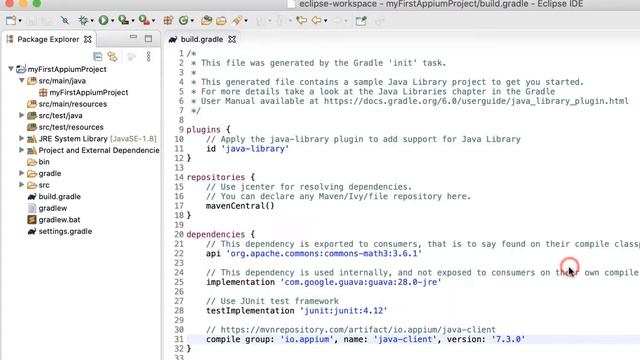
Task: Maximize the Package Explorer panel
Action: pyautogui.click(x=148, y=39)
